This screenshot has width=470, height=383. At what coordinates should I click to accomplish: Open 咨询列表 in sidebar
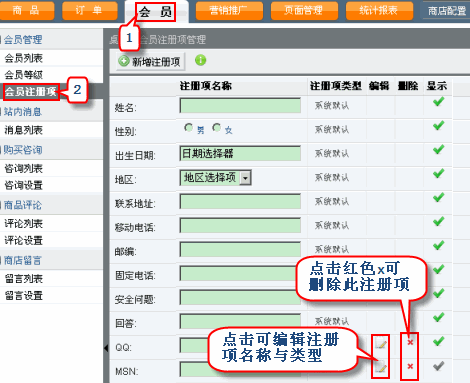click(24, 169)
